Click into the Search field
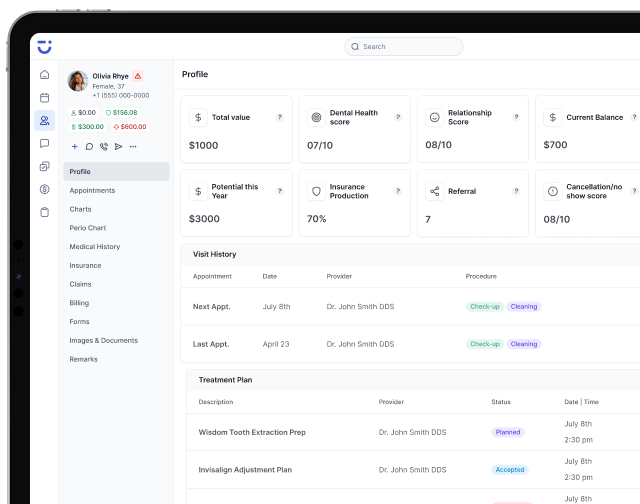This screenshot has width=640, height=504. click(404, 47)
